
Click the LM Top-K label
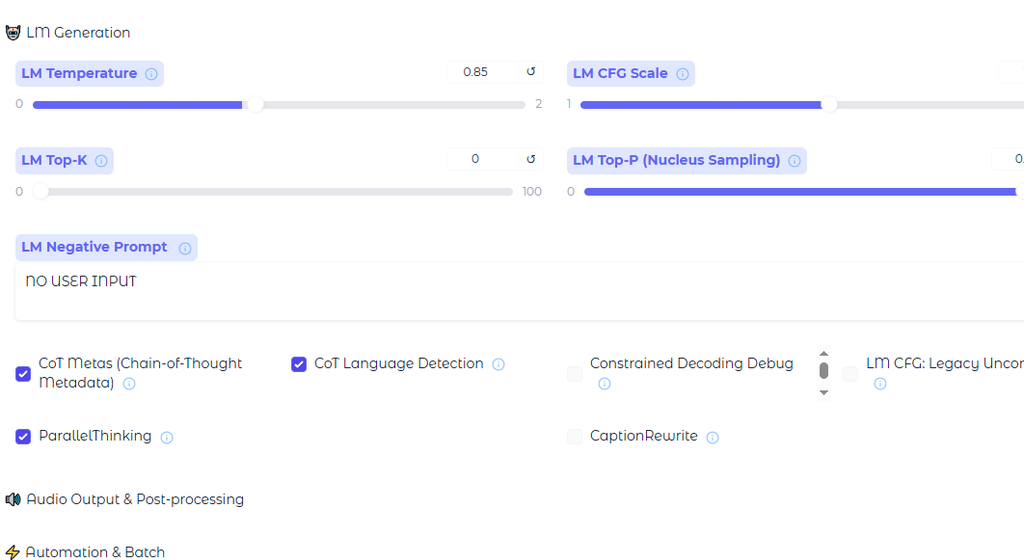pyautogui.click(x=54, y=160)
